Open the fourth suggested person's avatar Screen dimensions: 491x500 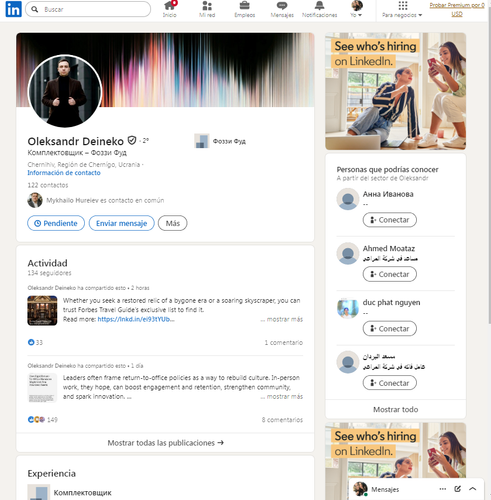point(348,362)
